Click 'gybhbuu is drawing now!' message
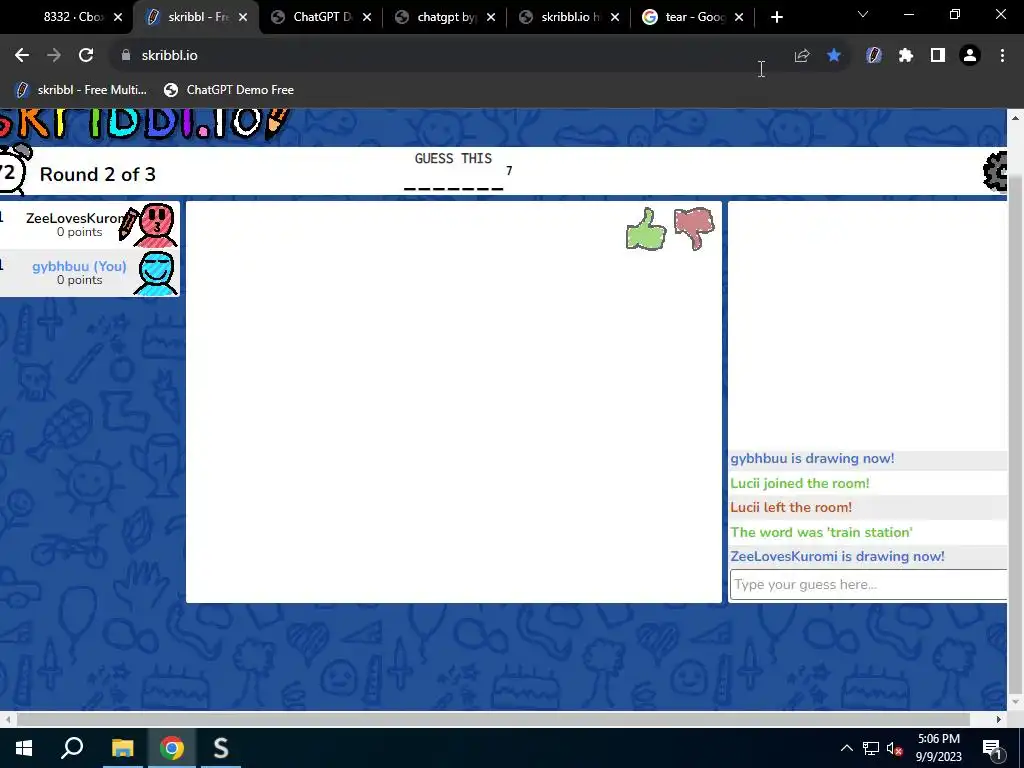This screenshot has height=768, width=1024. pyautogui.click(x=812, y=458)
